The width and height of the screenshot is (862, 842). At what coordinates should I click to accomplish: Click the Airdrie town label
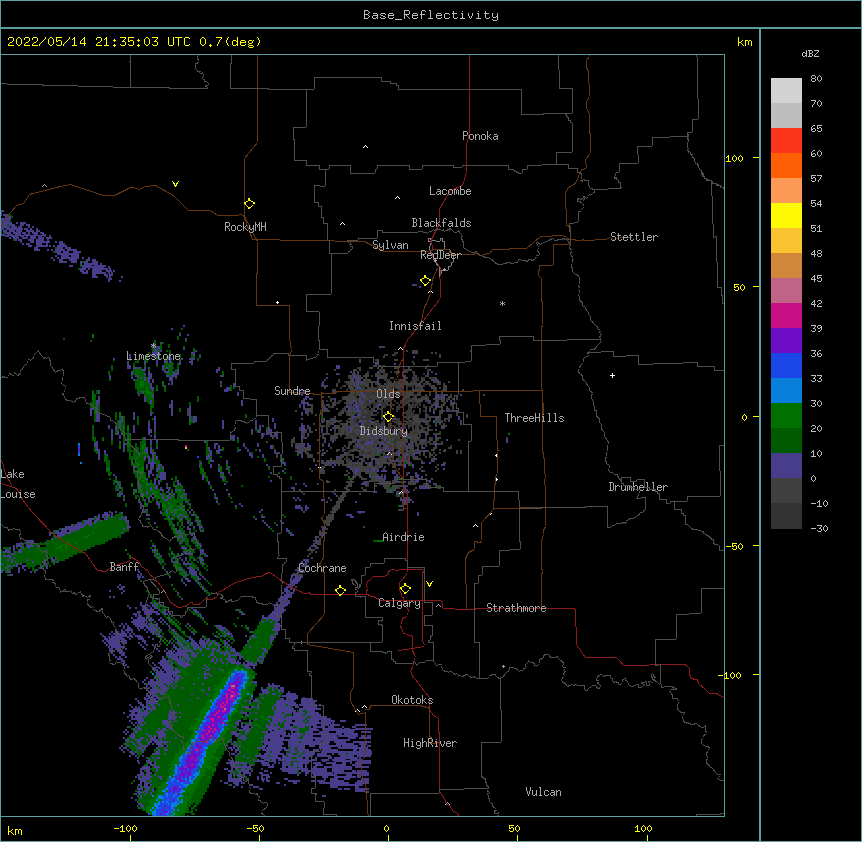pos(403,537)
